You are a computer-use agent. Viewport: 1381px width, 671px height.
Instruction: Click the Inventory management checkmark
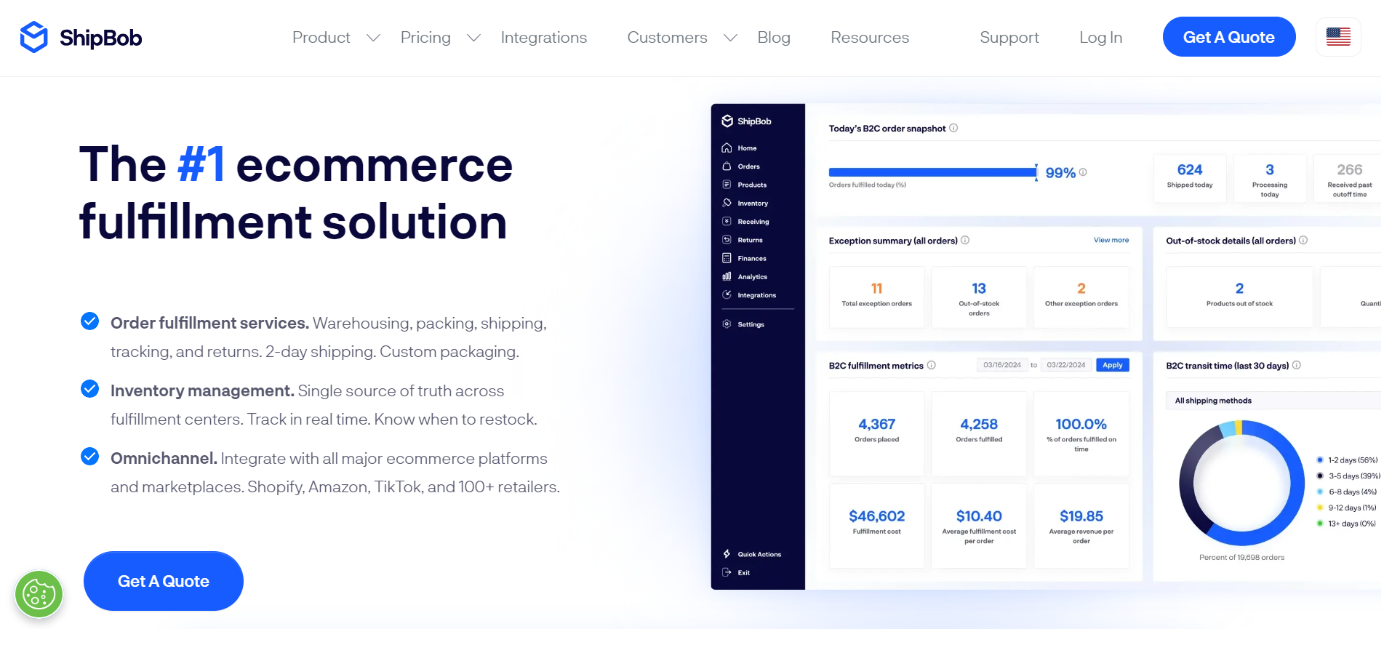point(90,388)
